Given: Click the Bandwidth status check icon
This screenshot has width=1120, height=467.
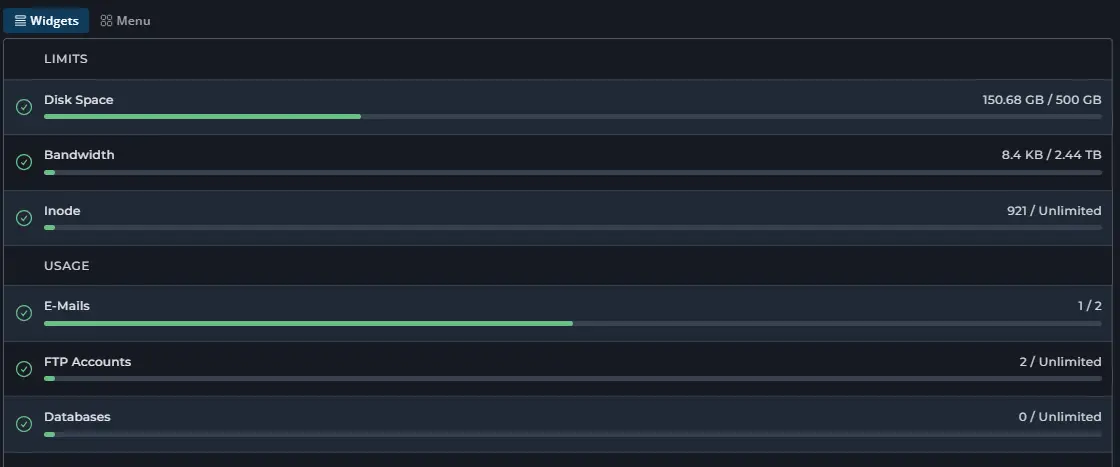Looking at the screenshot, I should [24, 162].
